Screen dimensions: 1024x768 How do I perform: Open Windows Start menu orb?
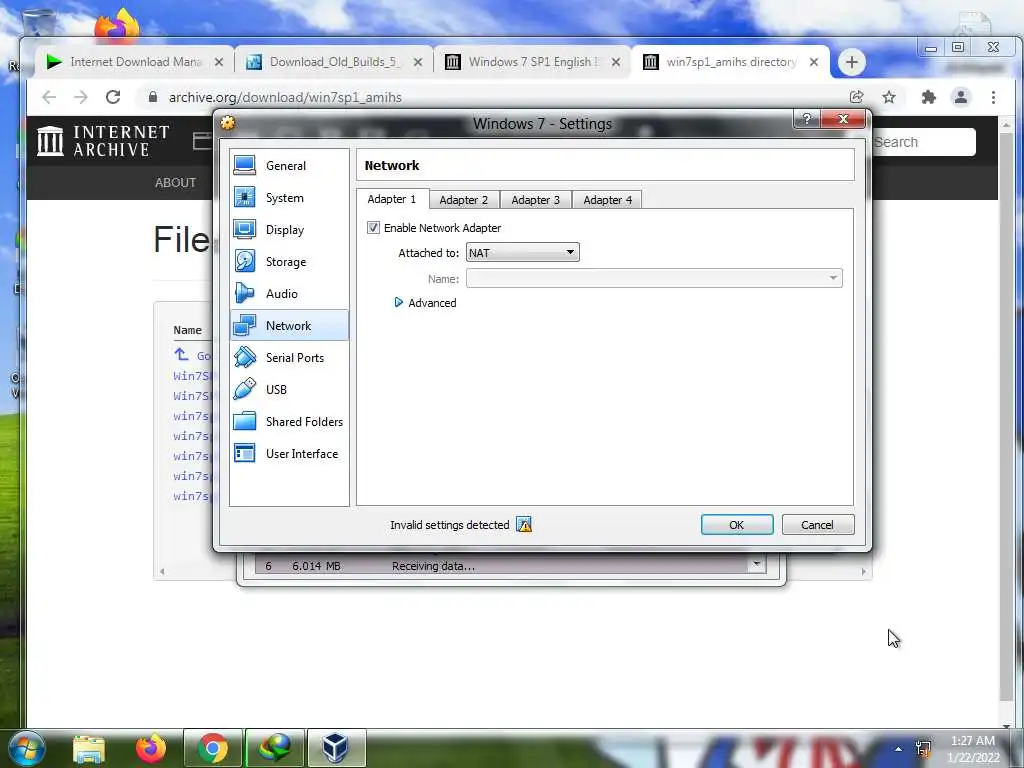point(27,748)
